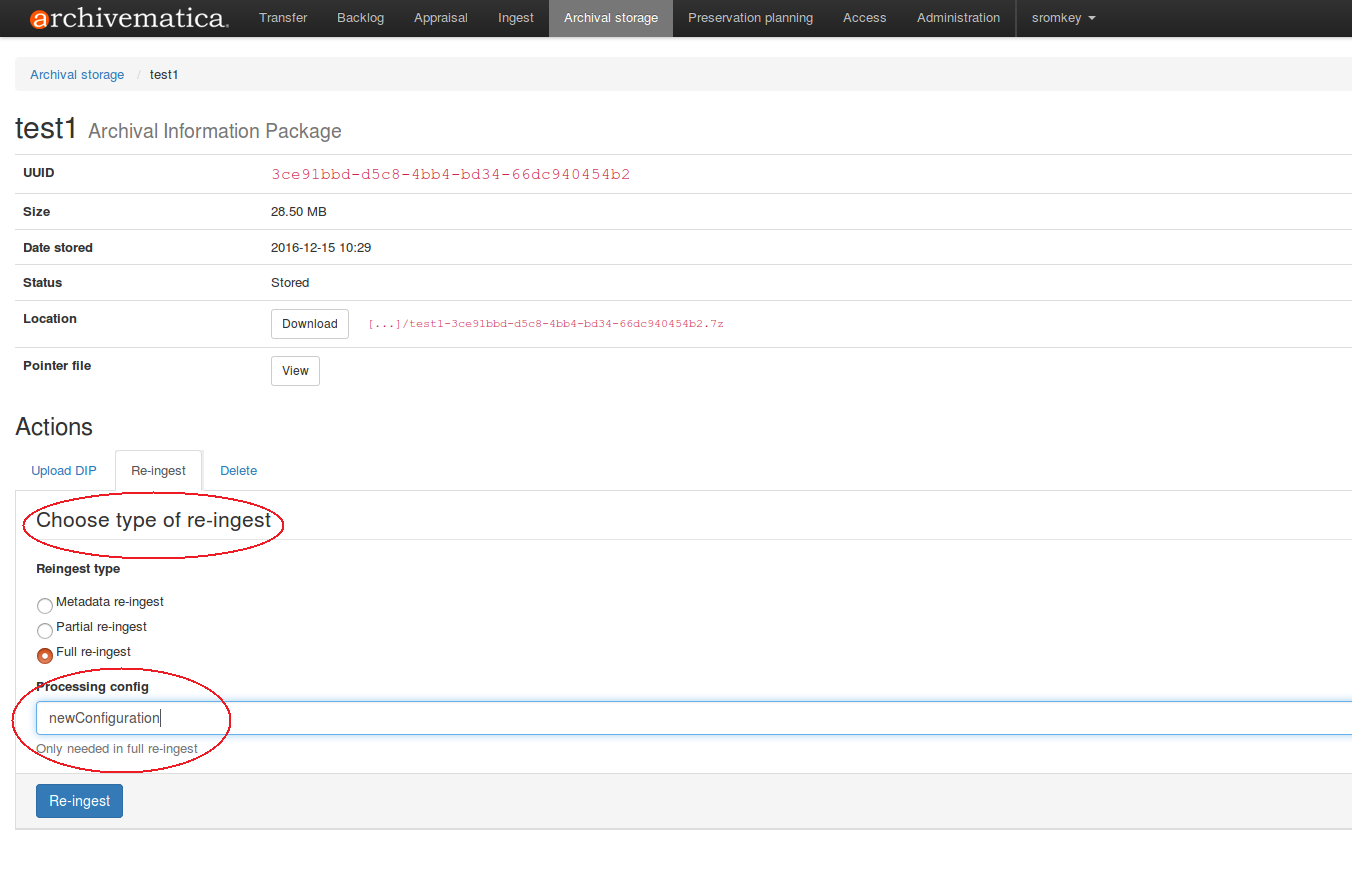View the pointer file
The width and height of the screenshot is (1352, 884).
click(295, 371)
